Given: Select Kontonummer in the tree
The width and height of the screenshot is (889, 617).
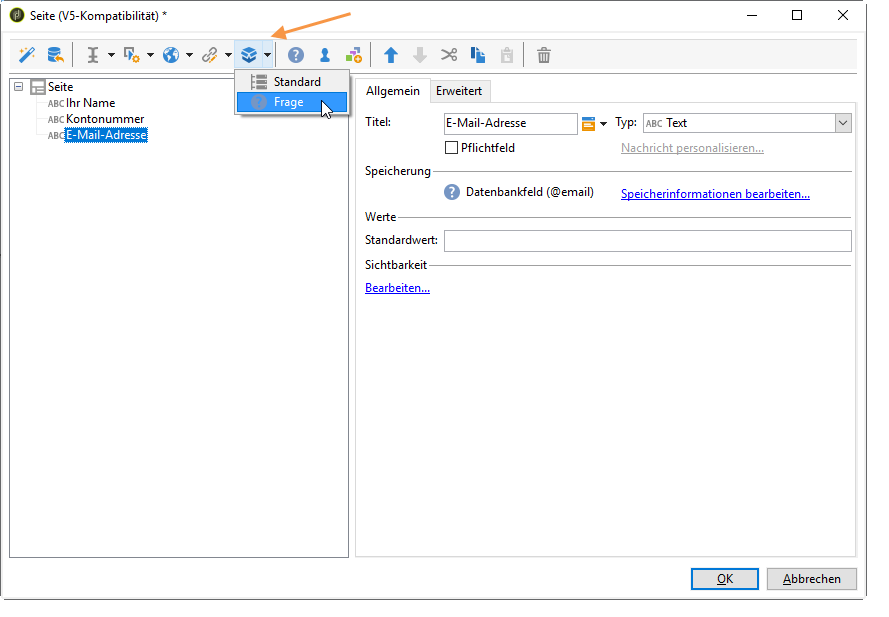Looking at the screenshot, I should (105, 119).
